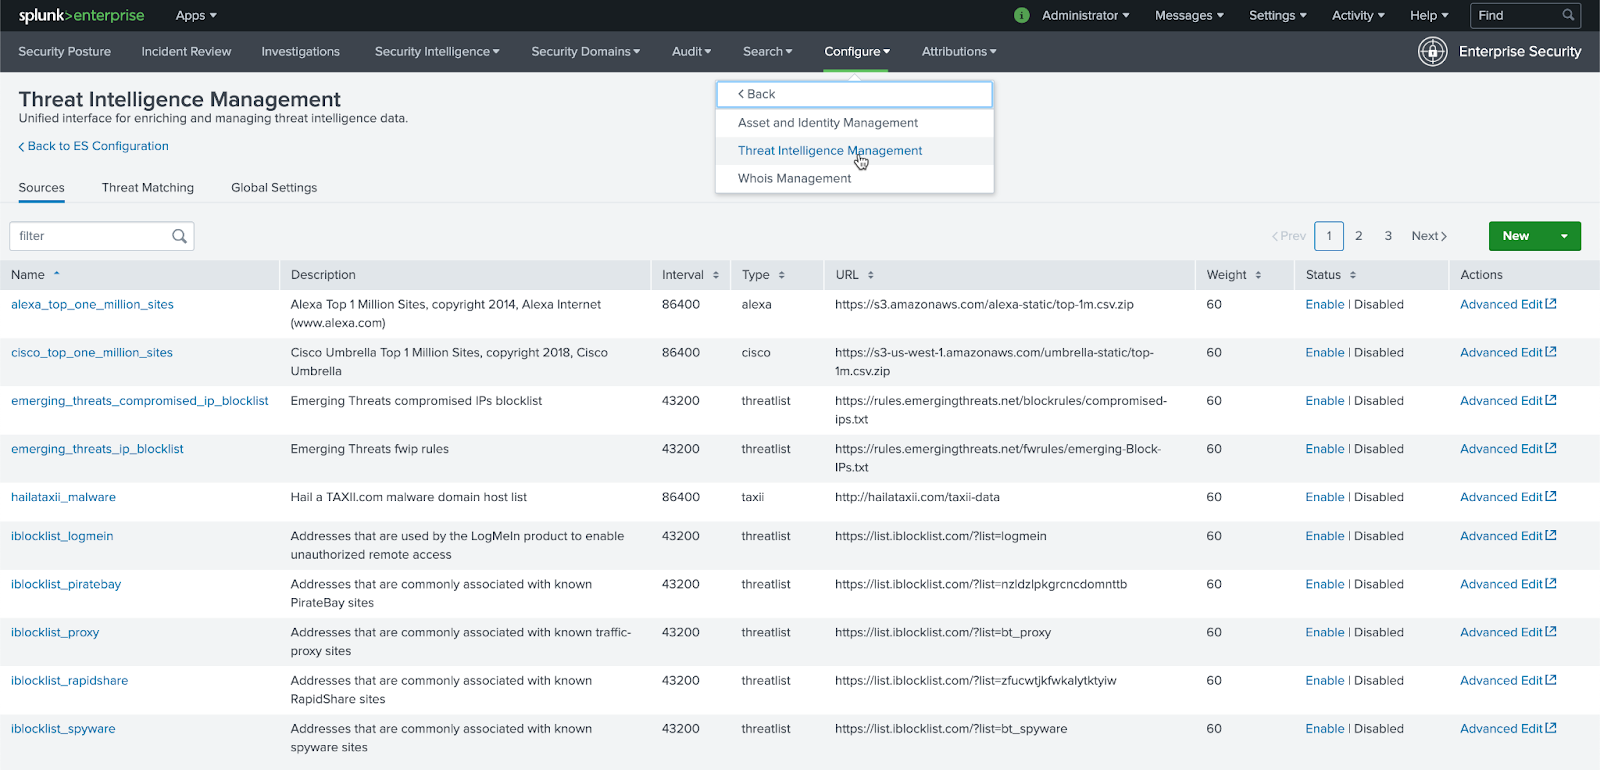1600x770 pixels.
Task: Select Whois Management from the Configure menu
Action: click(794, 179)
